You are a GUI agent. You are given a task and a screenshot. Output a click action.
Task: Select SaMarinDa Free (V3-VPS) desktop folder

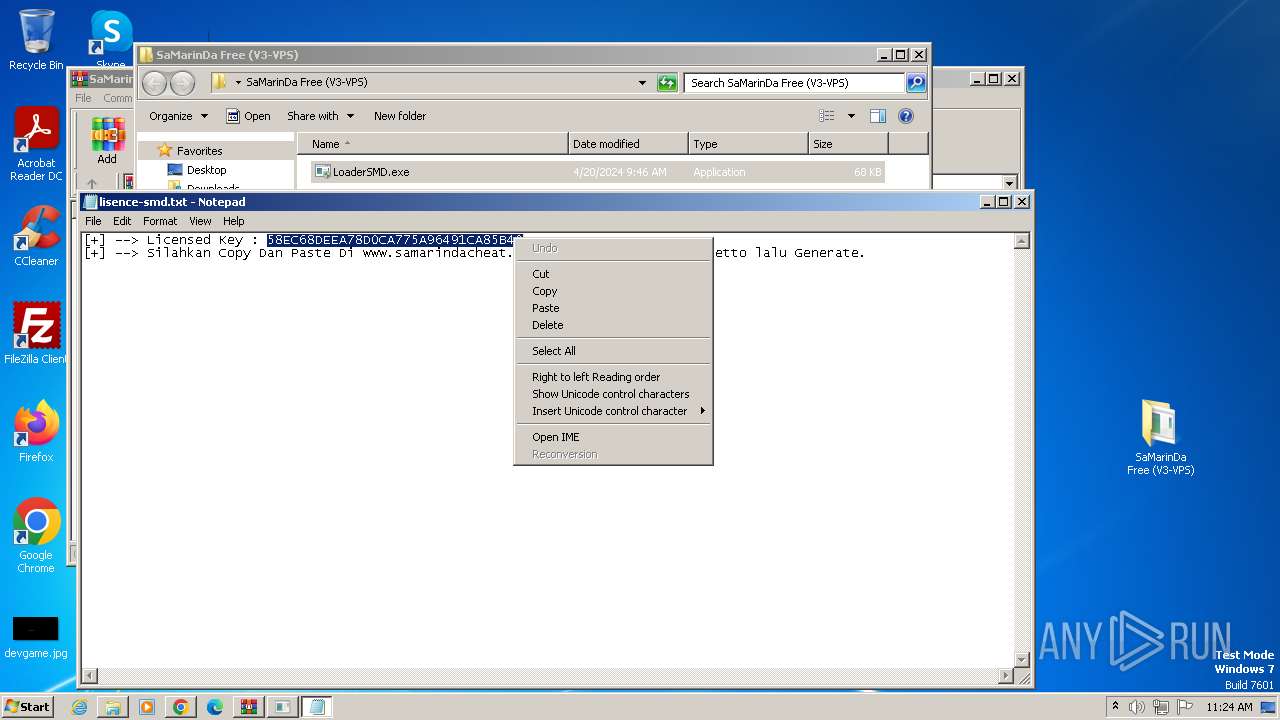[1160, 438]
